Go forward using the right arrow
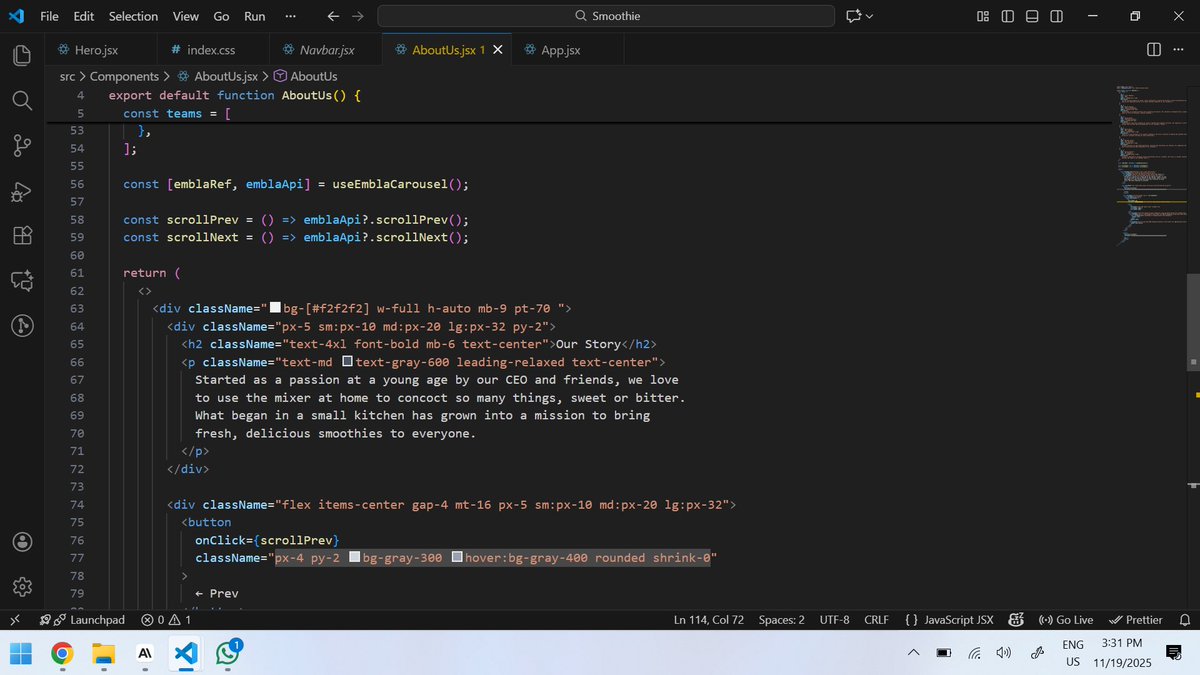 (x=357, y=16)
